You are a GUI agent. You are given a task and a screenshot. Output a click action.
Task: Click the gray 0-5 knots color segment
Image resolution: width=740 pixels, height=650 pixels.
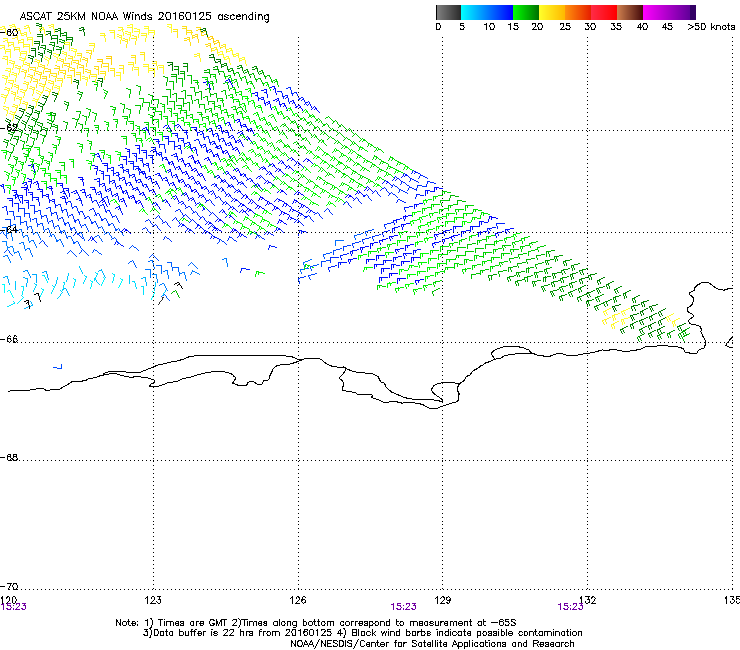click(x=448, y=12)
